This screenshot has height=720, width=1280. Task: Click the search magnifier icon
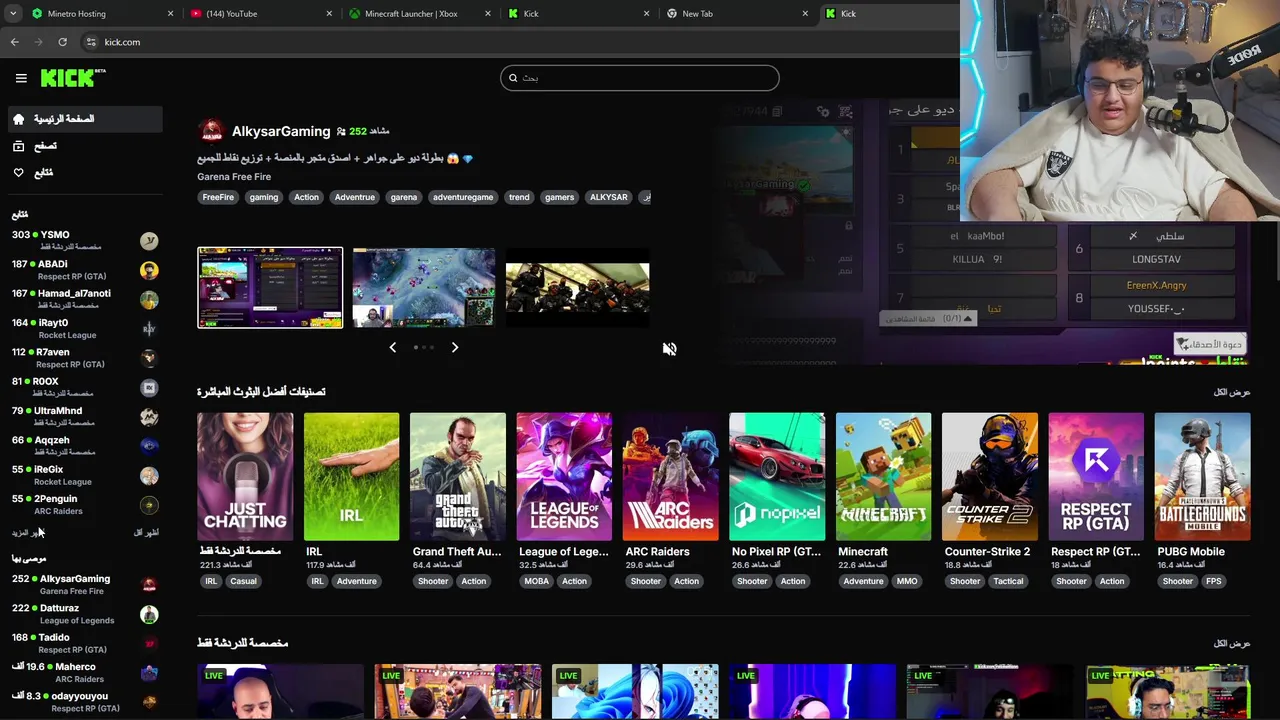tap(513, 78)
